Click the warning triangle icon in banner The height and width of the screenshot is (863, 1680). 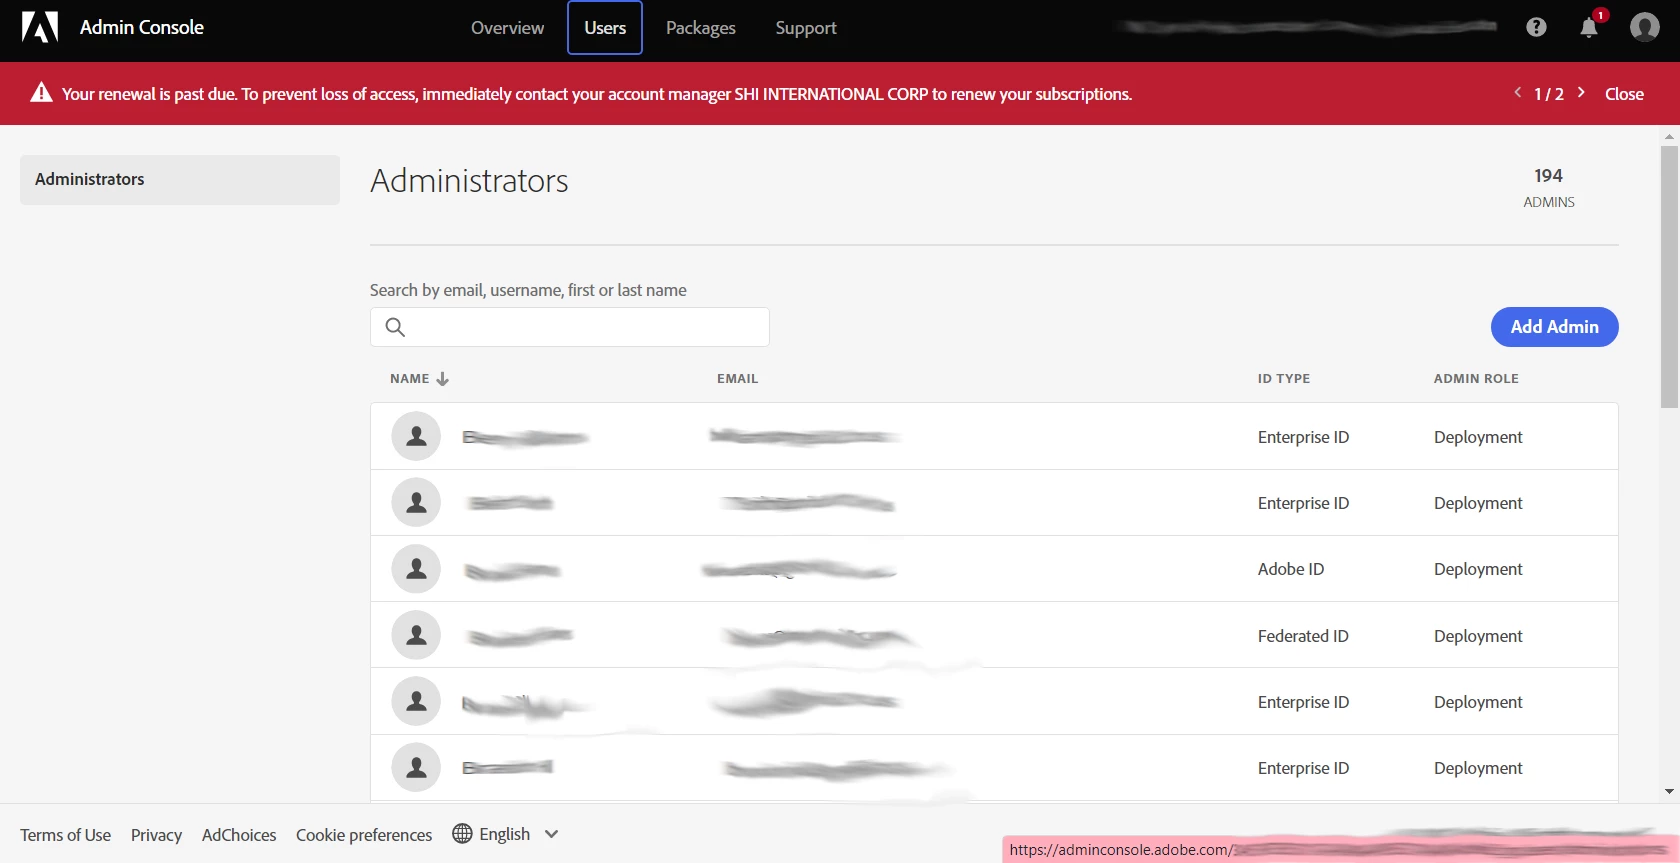pos(41,93)
